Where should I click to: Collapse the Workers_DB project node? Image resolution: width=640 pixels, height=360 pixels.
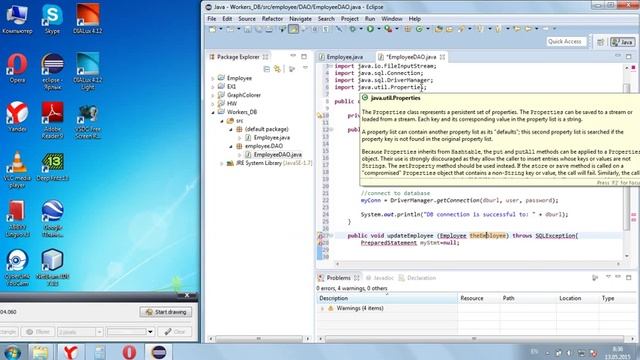click(x=213, y=112)
